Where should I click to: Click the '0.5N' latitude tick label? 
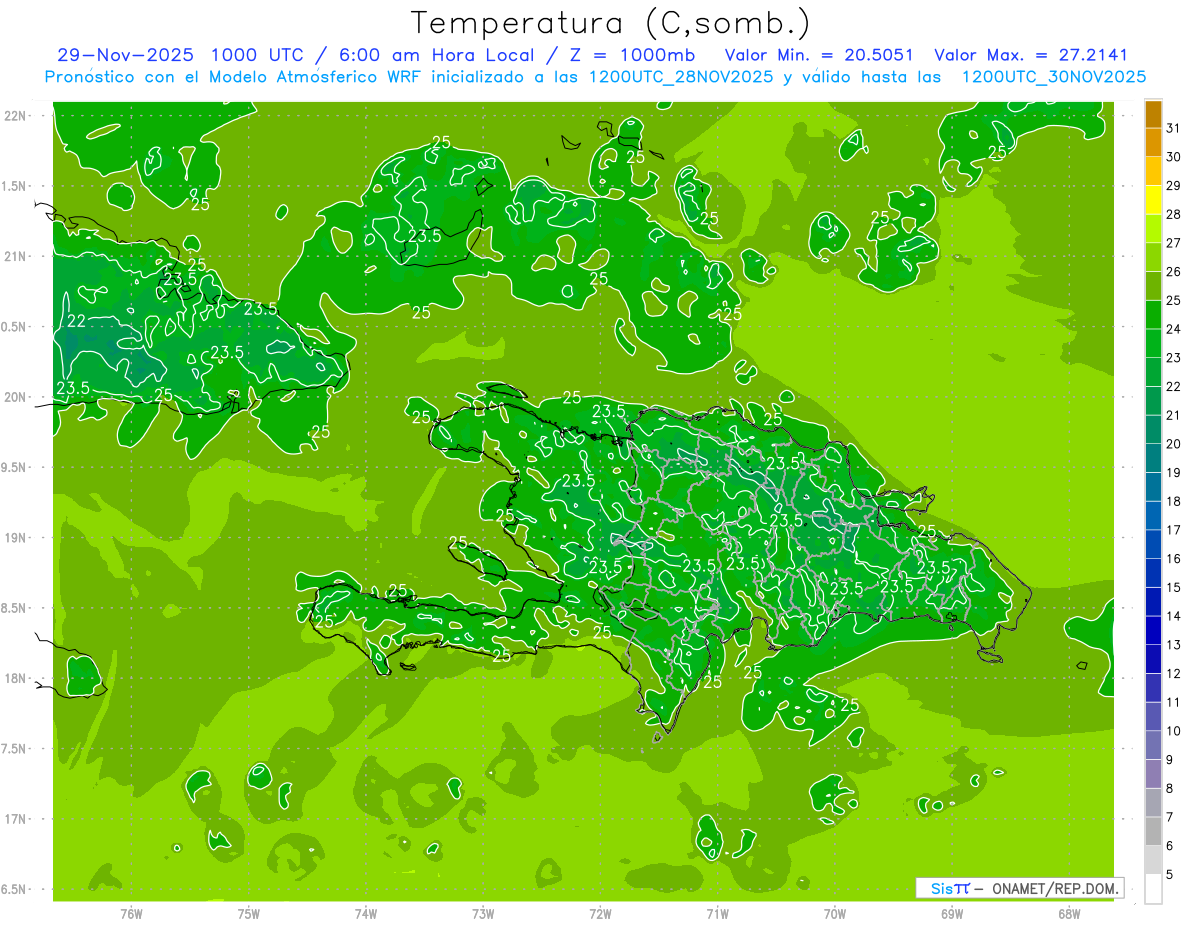tap(14, 327)
